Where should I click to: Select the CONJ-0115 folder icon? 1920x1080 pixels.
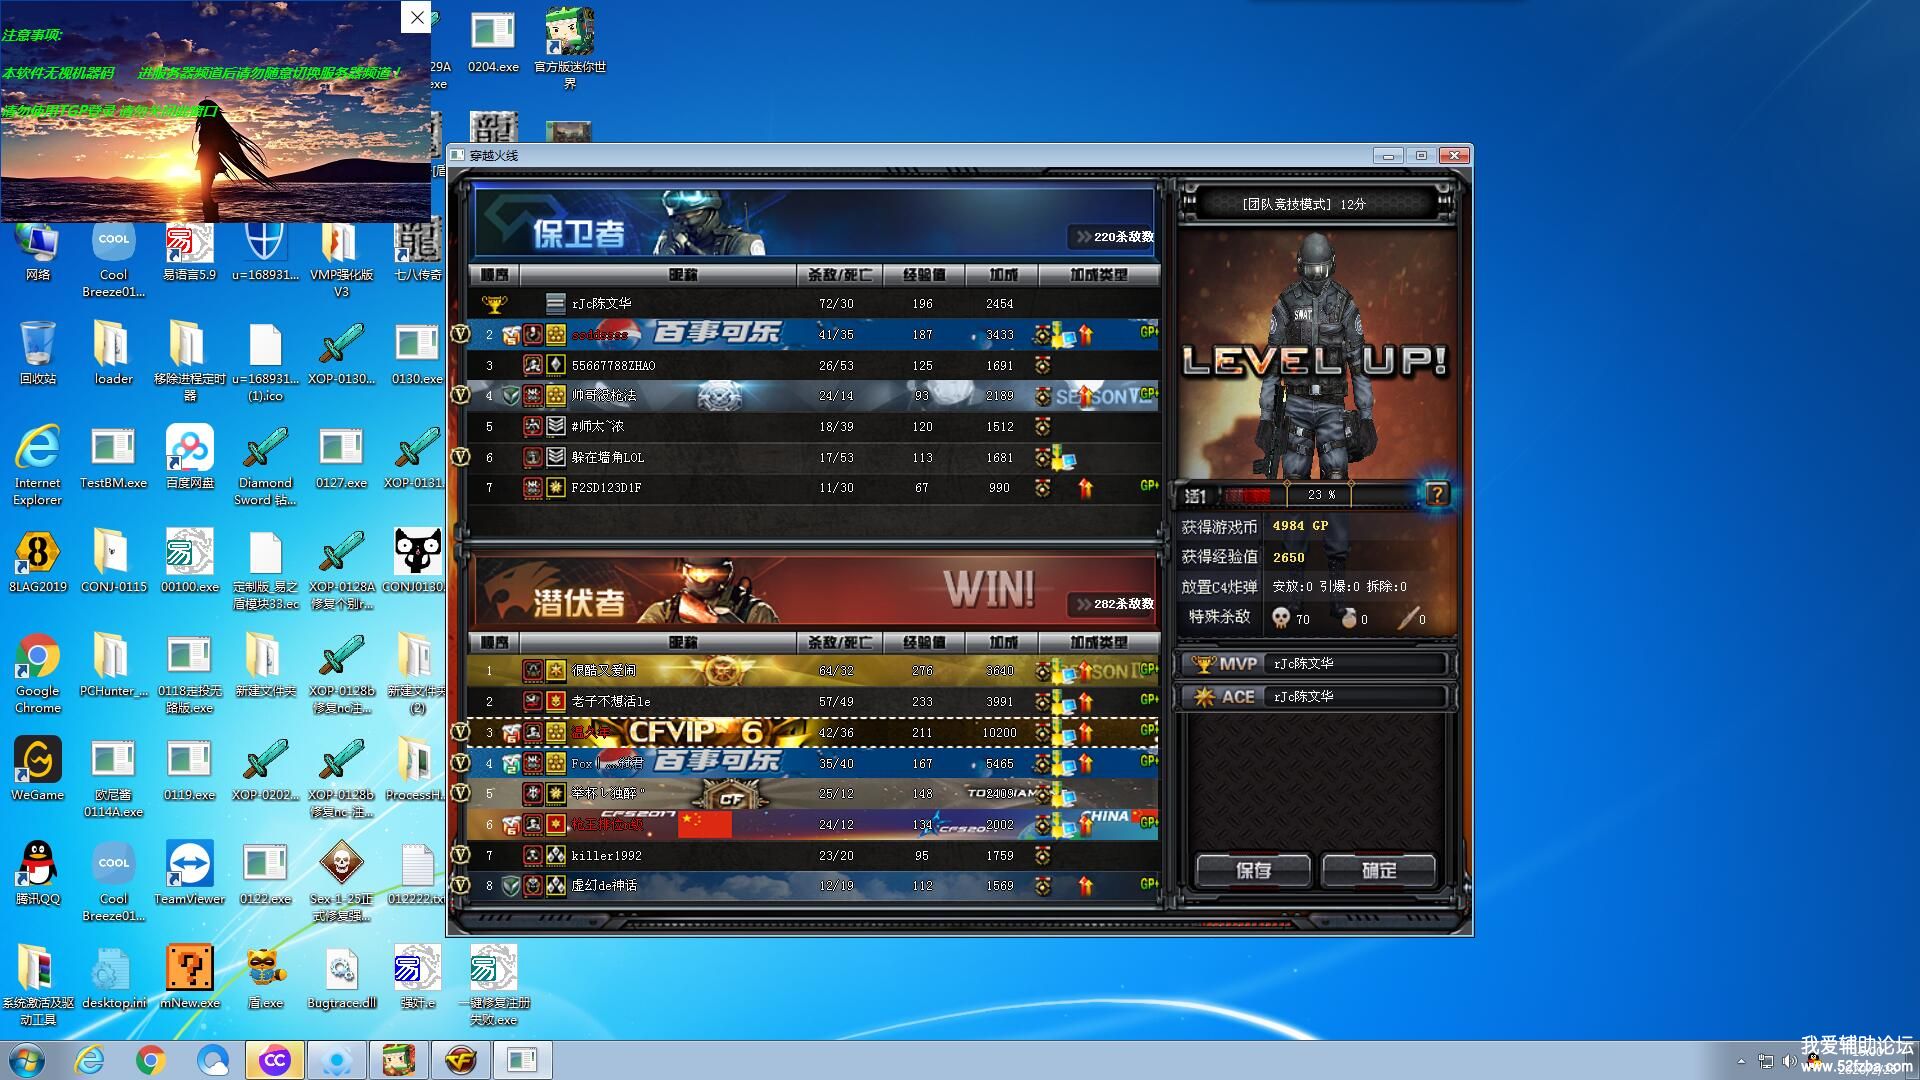(113, 560)
